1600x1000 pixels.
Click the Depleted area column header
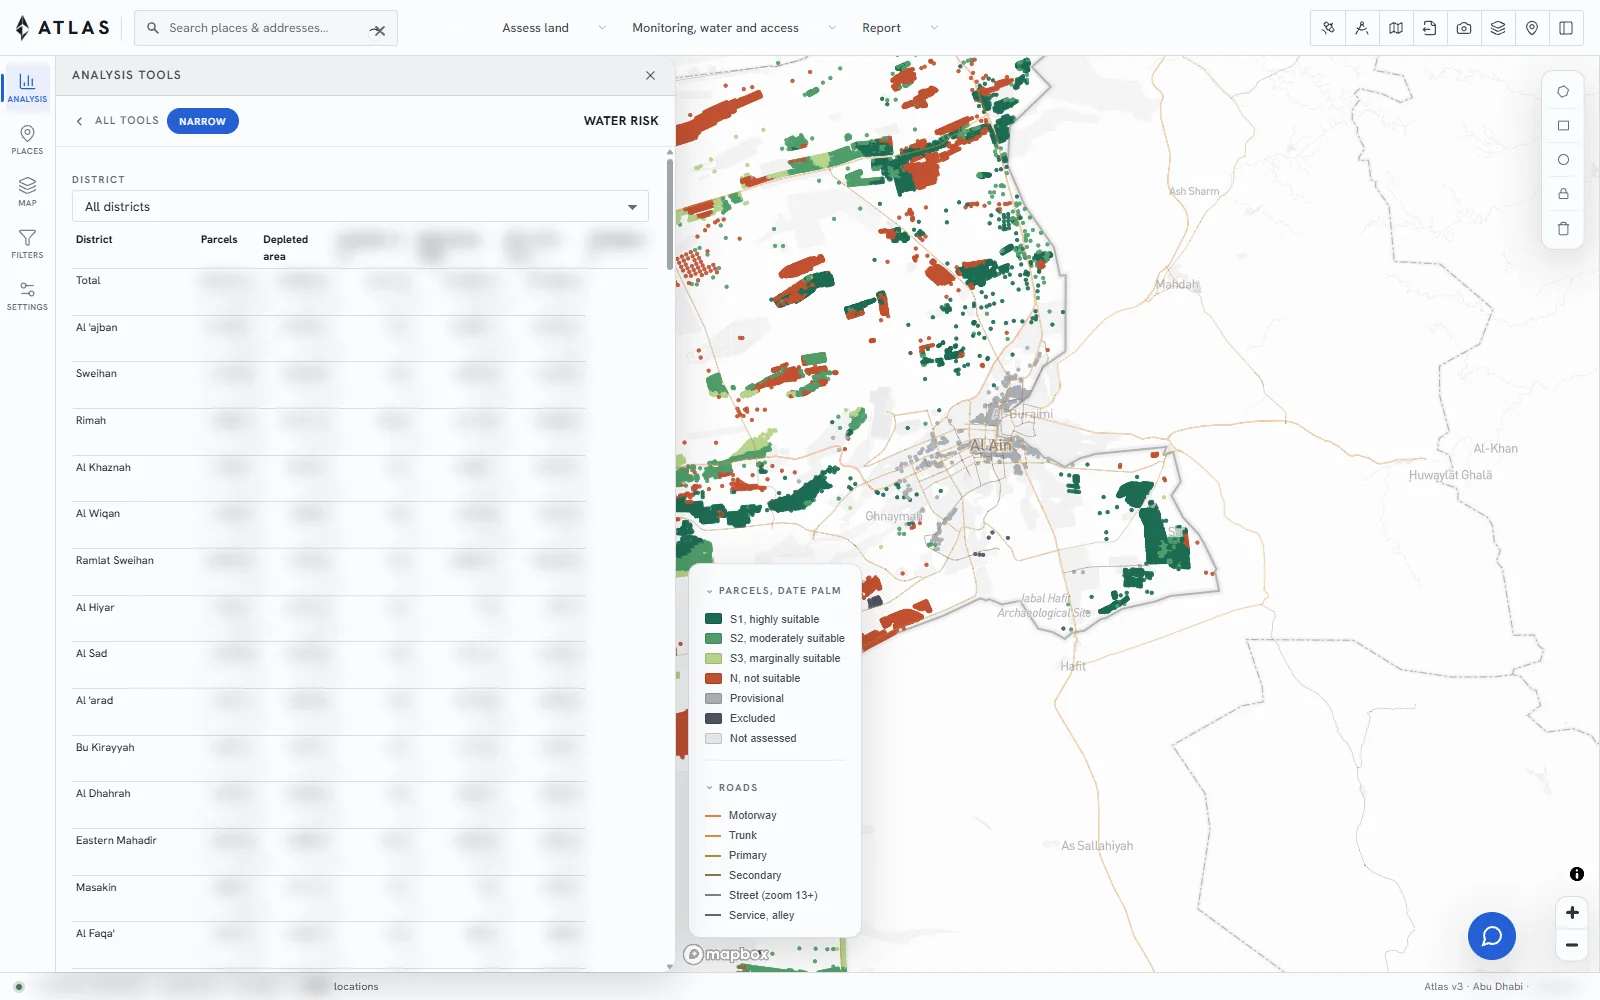[x=285, y=248]
